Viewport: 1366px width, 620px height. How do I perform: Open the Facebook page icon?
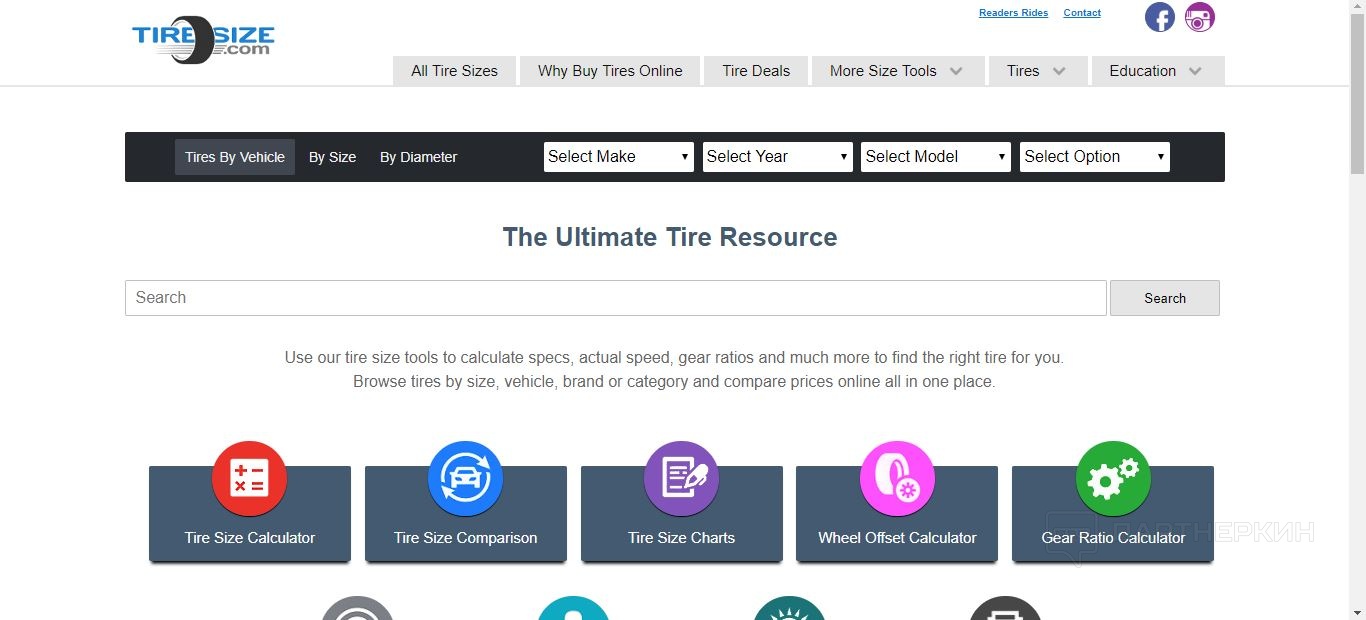(1159, 17)
